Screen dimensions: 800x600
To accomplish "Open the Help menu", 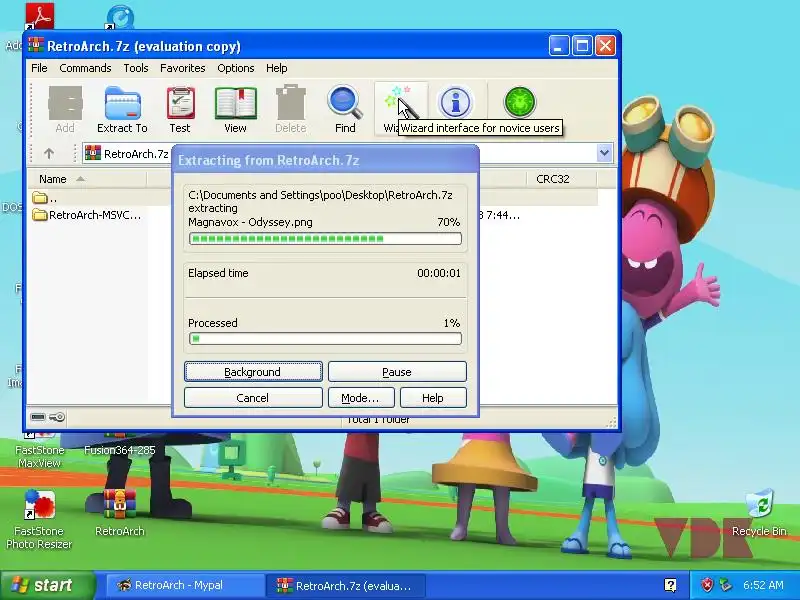I will (x=277, y=68).
